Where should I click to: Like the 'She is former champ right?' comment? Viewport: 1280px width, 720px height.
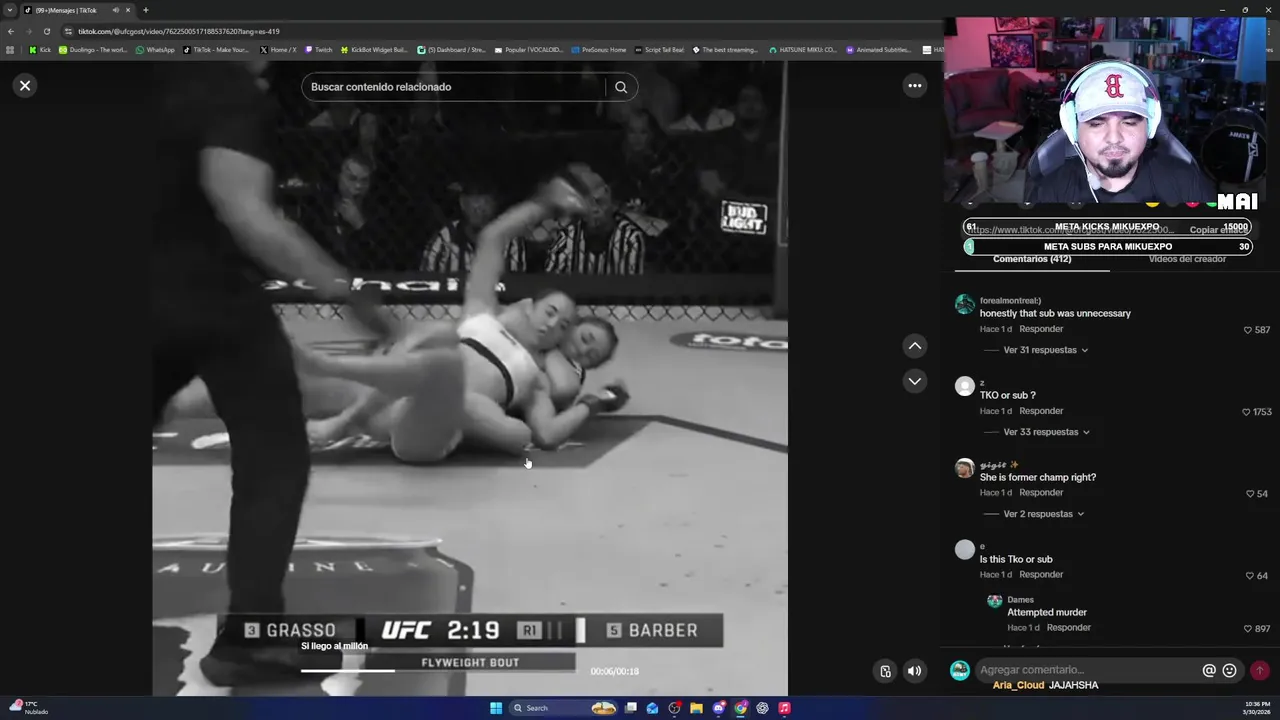(x=1249, y=494)
